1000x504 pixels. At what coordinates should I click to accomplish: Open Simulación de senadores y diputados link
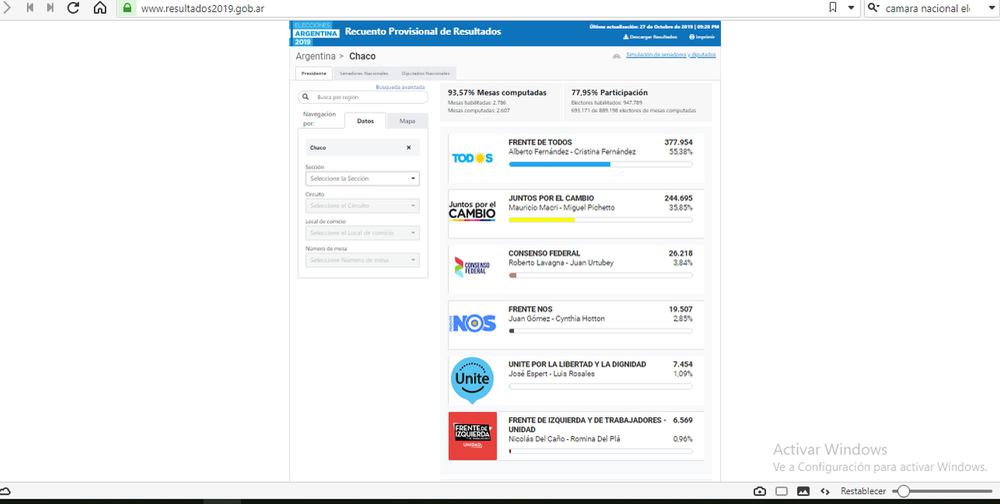tap(676, 55)
